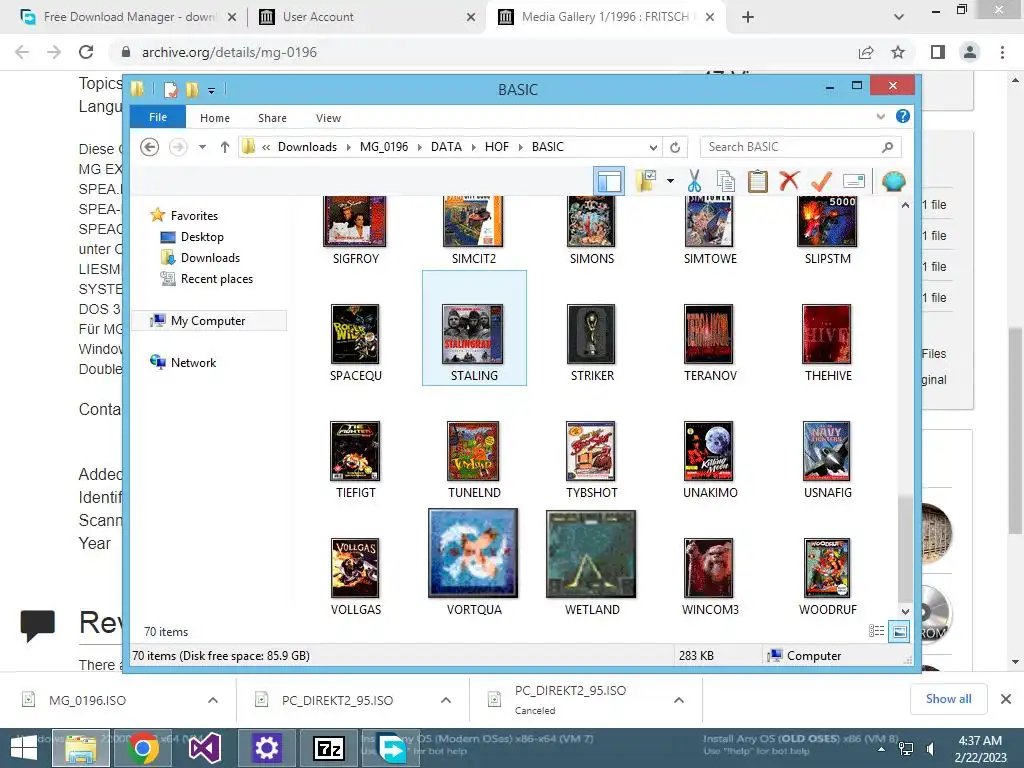Switch to details view icon

tap(876, 631)
